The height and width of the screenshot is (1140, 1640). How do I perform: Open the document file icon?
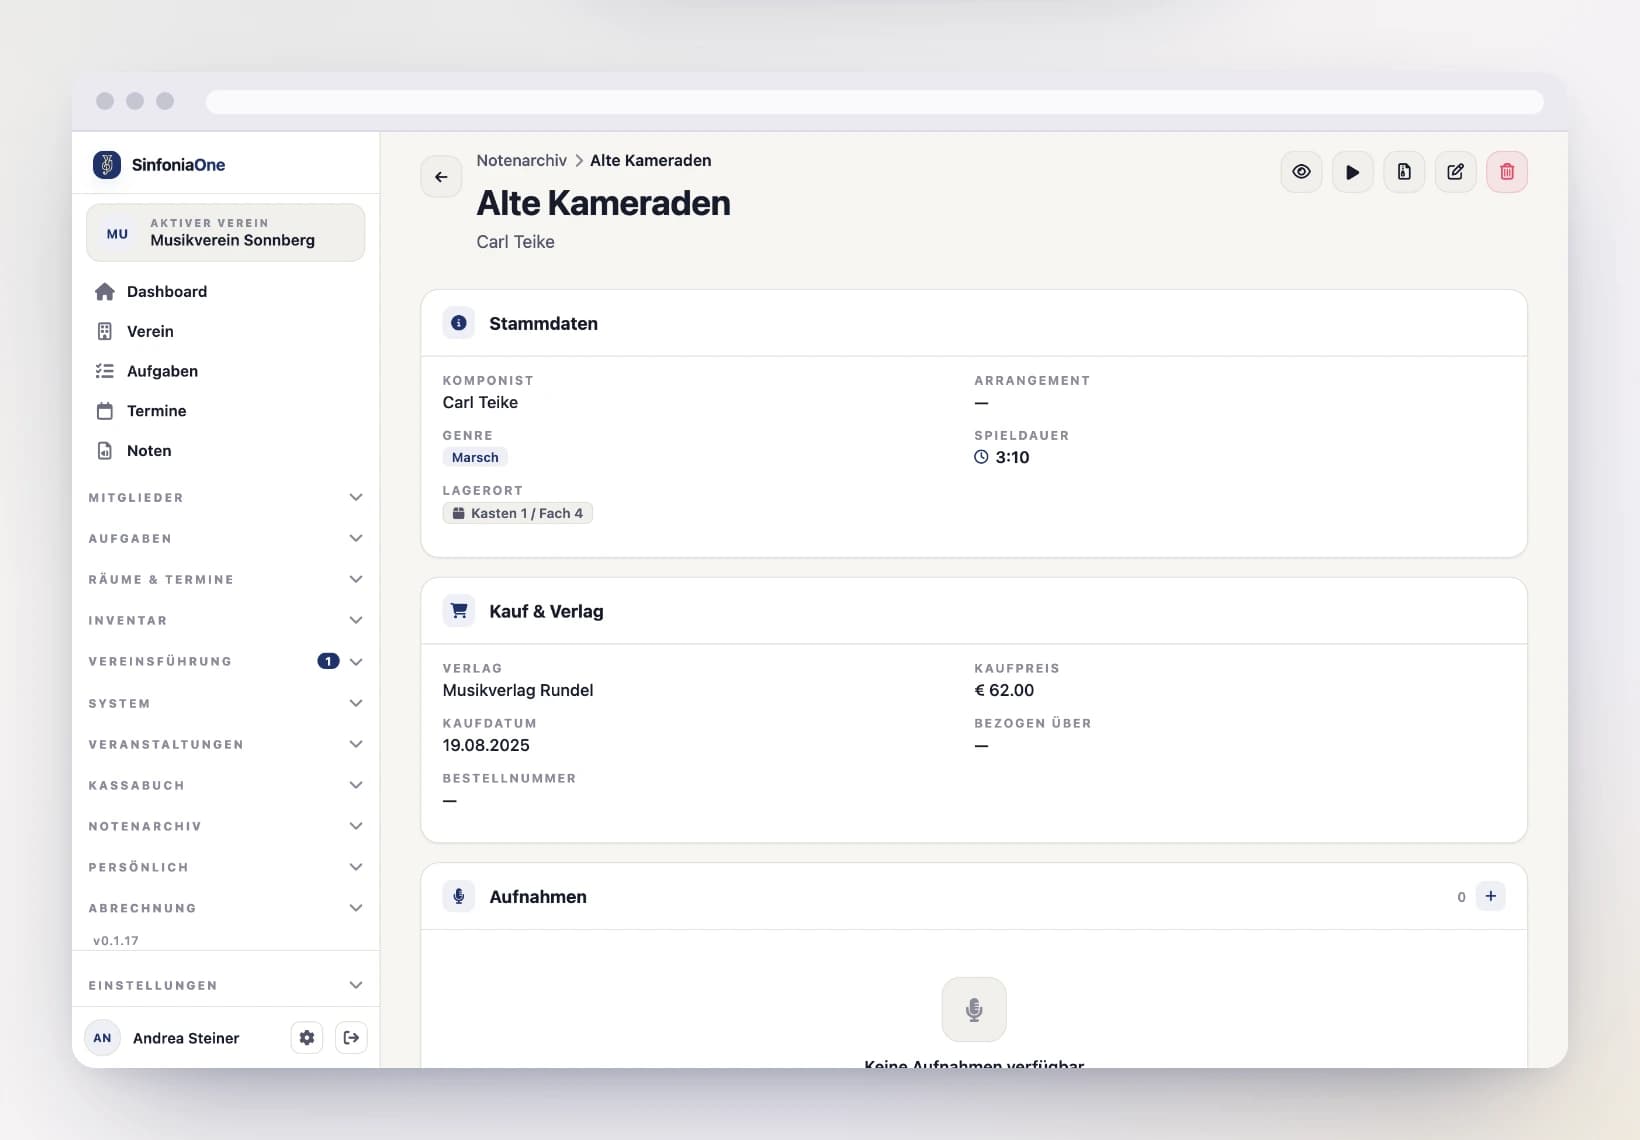click(1404, 172)
